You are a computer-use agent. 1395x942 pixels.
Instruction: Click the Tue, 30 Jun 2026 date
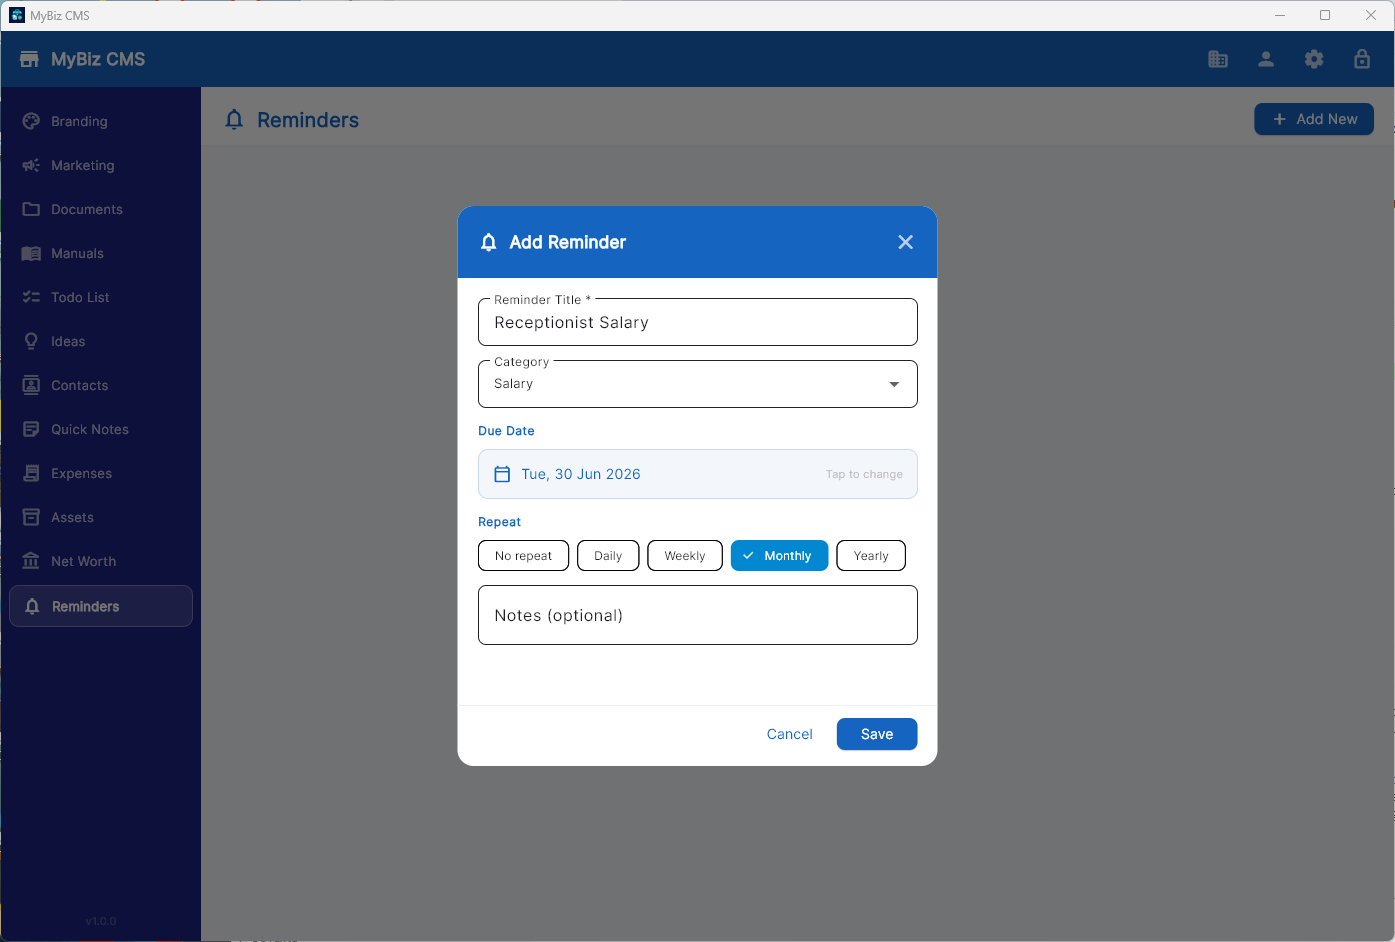click(x=581, y=474)
